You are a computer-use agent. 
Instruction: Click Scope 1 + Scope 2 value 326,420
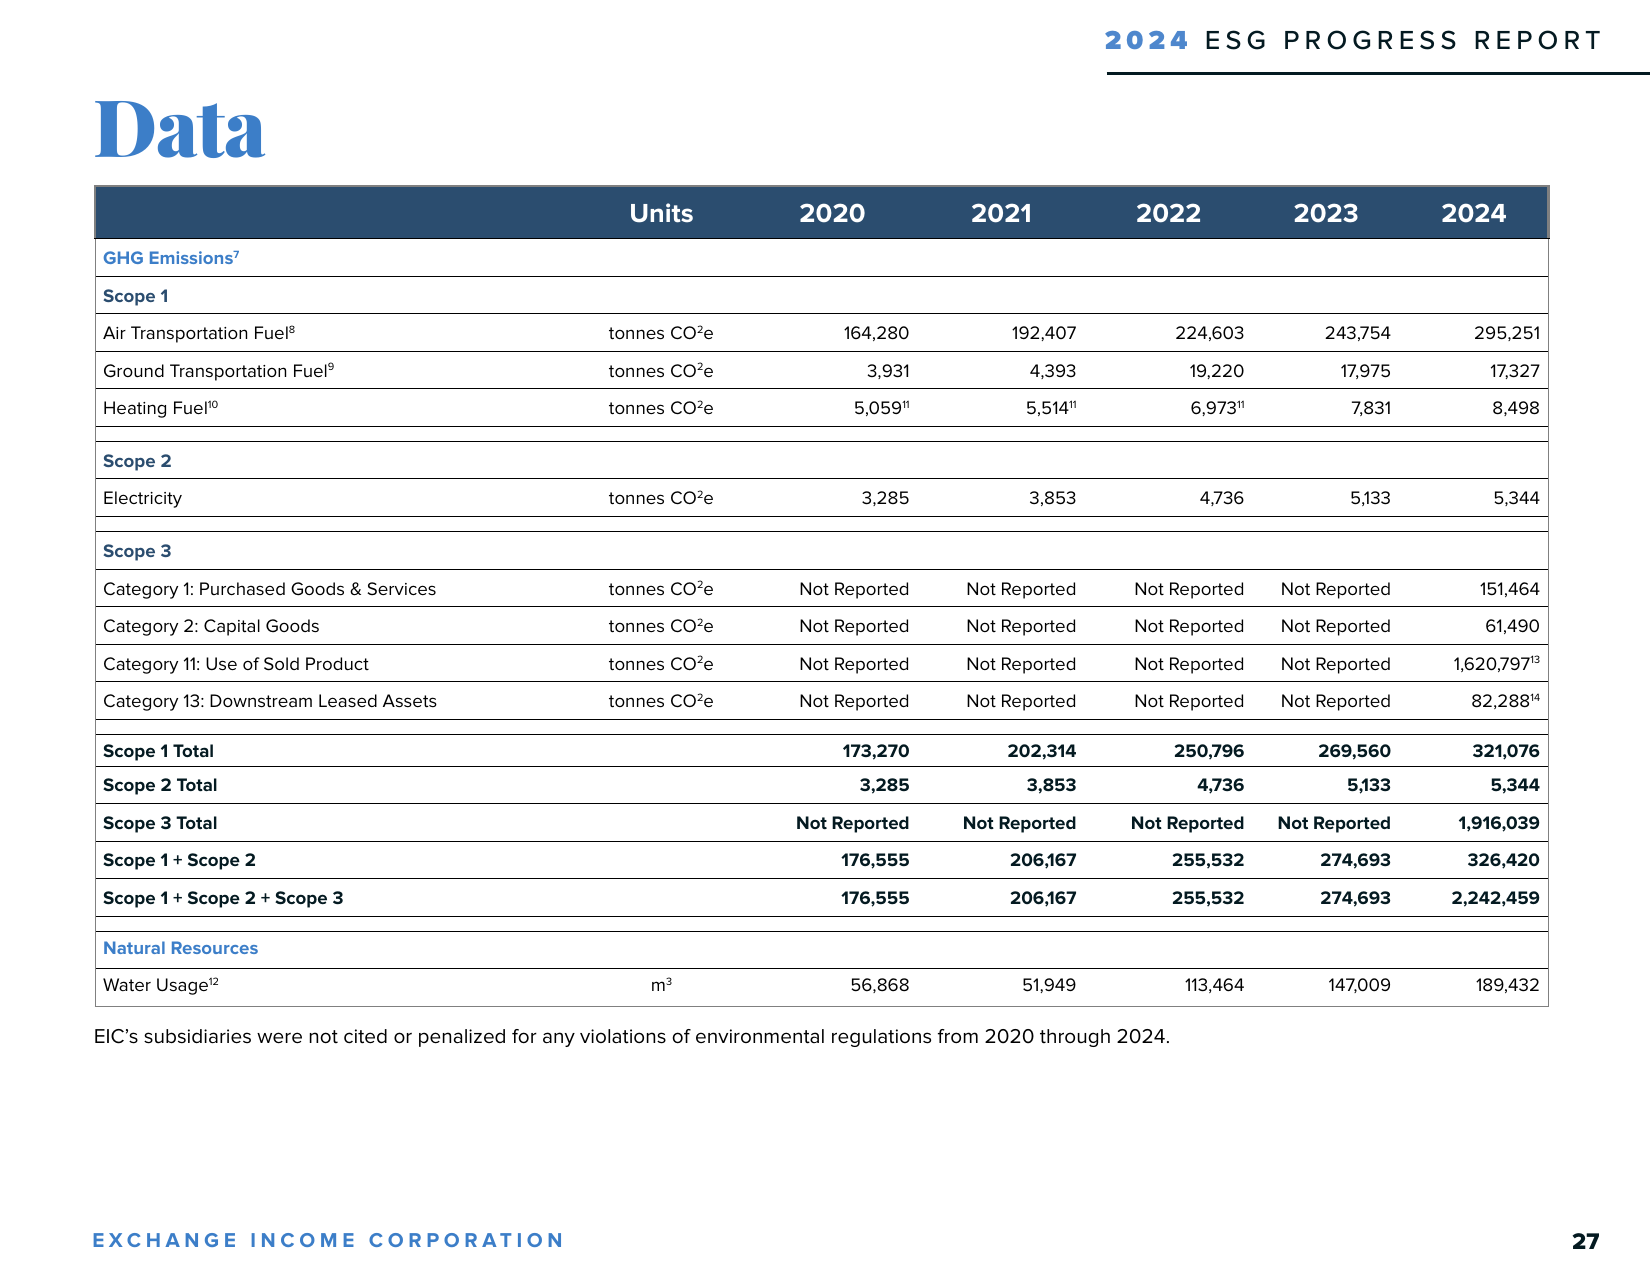[x=1503, y=860]
